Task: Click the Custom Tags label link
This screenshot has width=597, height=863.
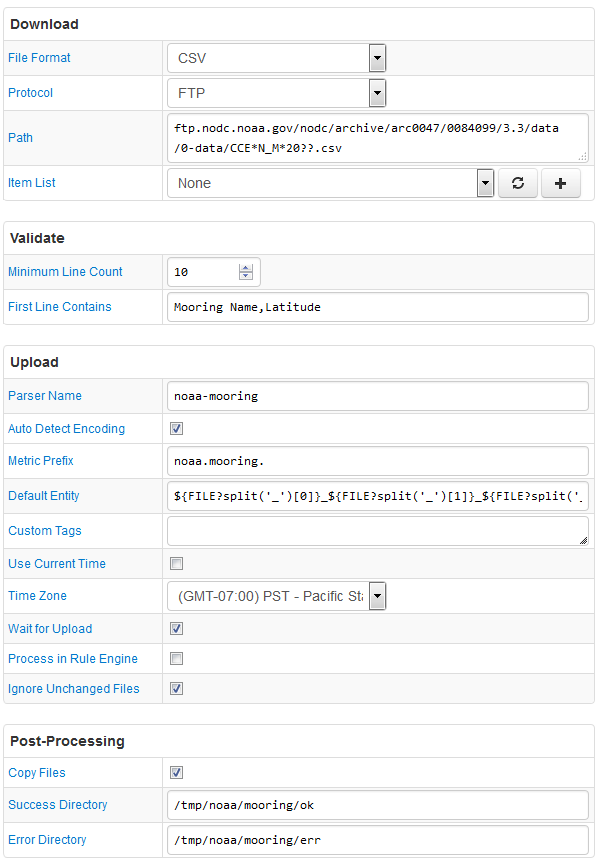Action: [x=45, y=531]
